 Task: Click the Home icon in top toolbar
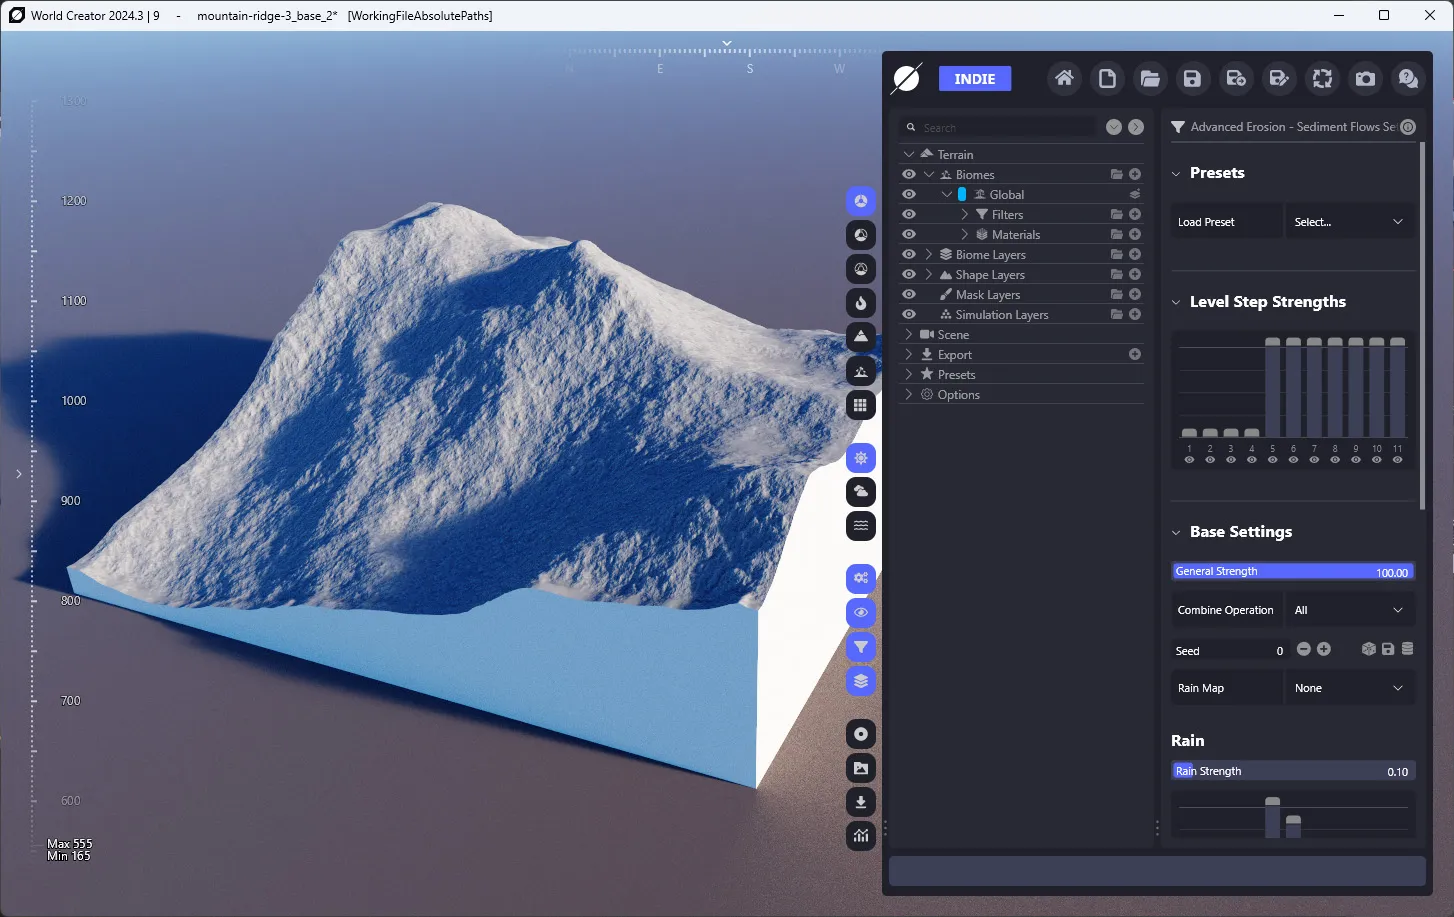point(1064,78)
